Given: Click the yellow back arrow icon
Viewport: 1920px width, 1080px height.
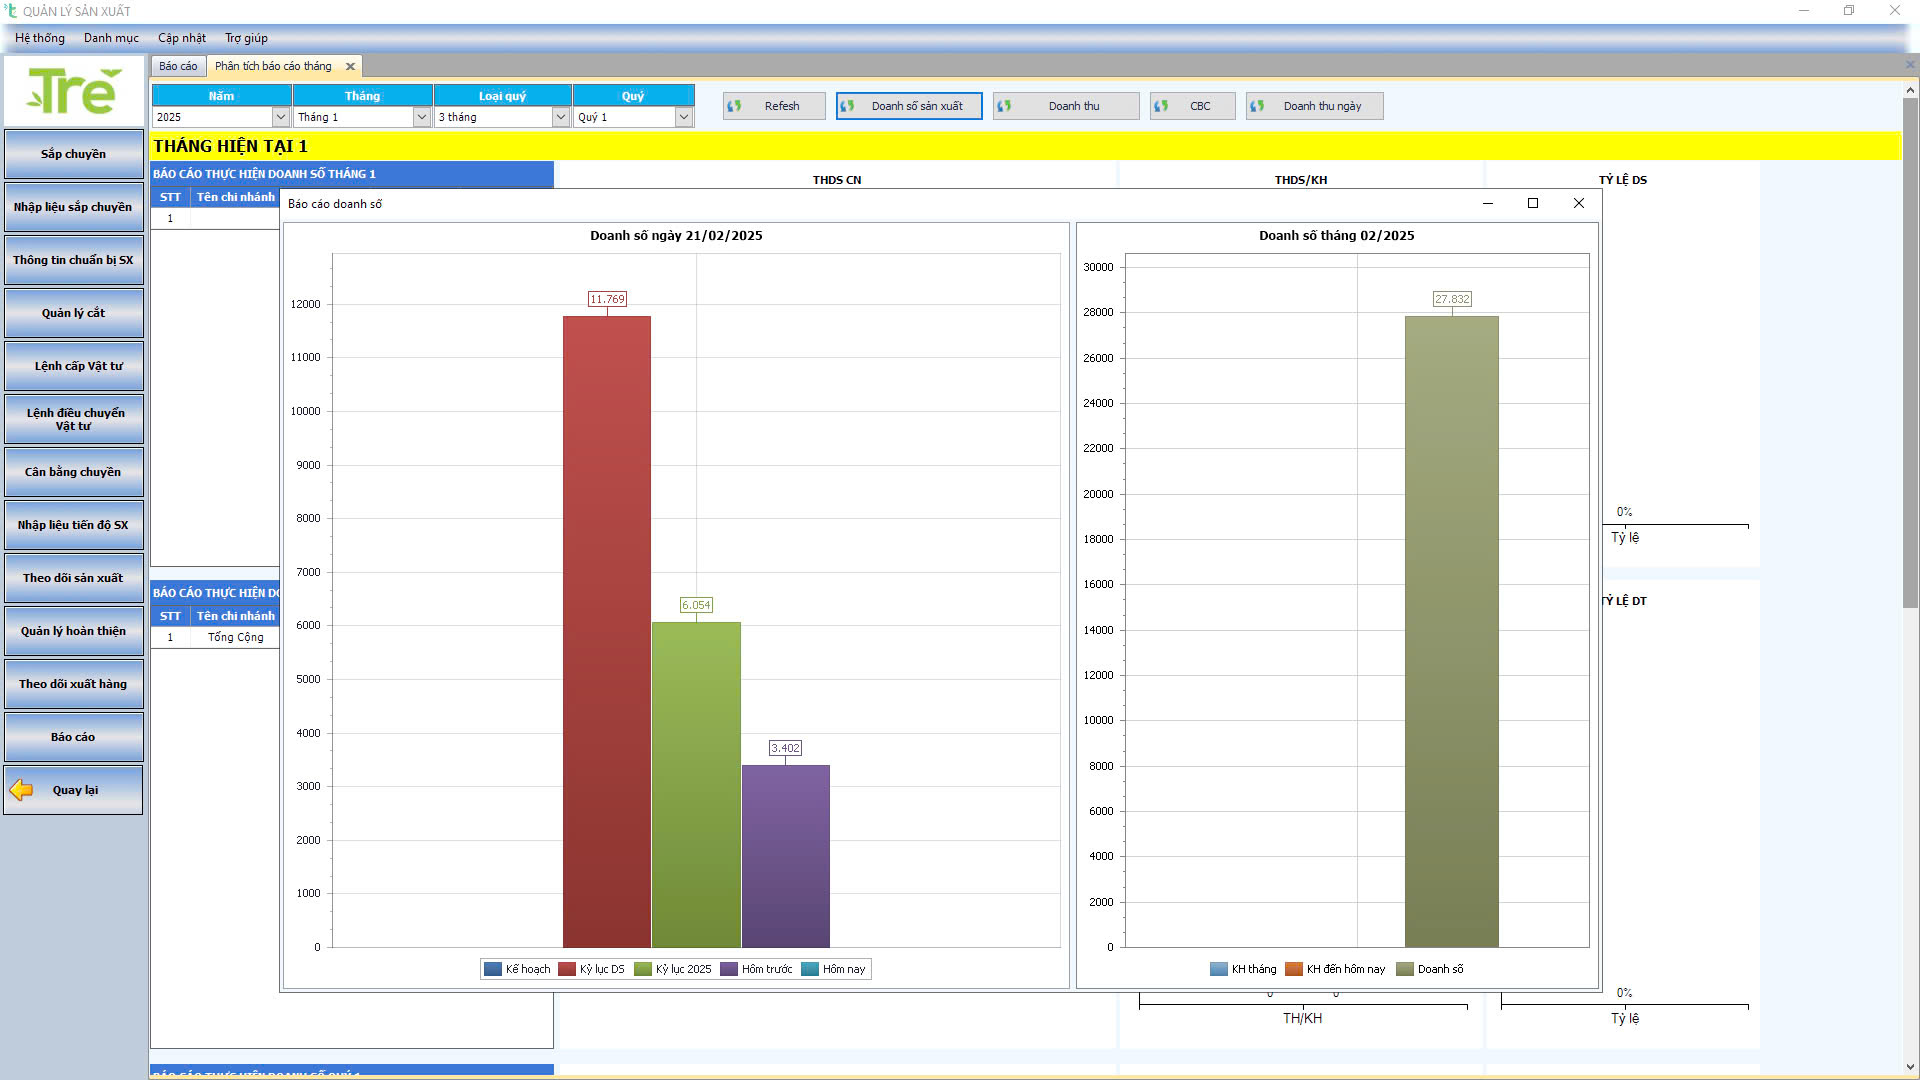Looking at the screenshot, I should coord(21,790).
